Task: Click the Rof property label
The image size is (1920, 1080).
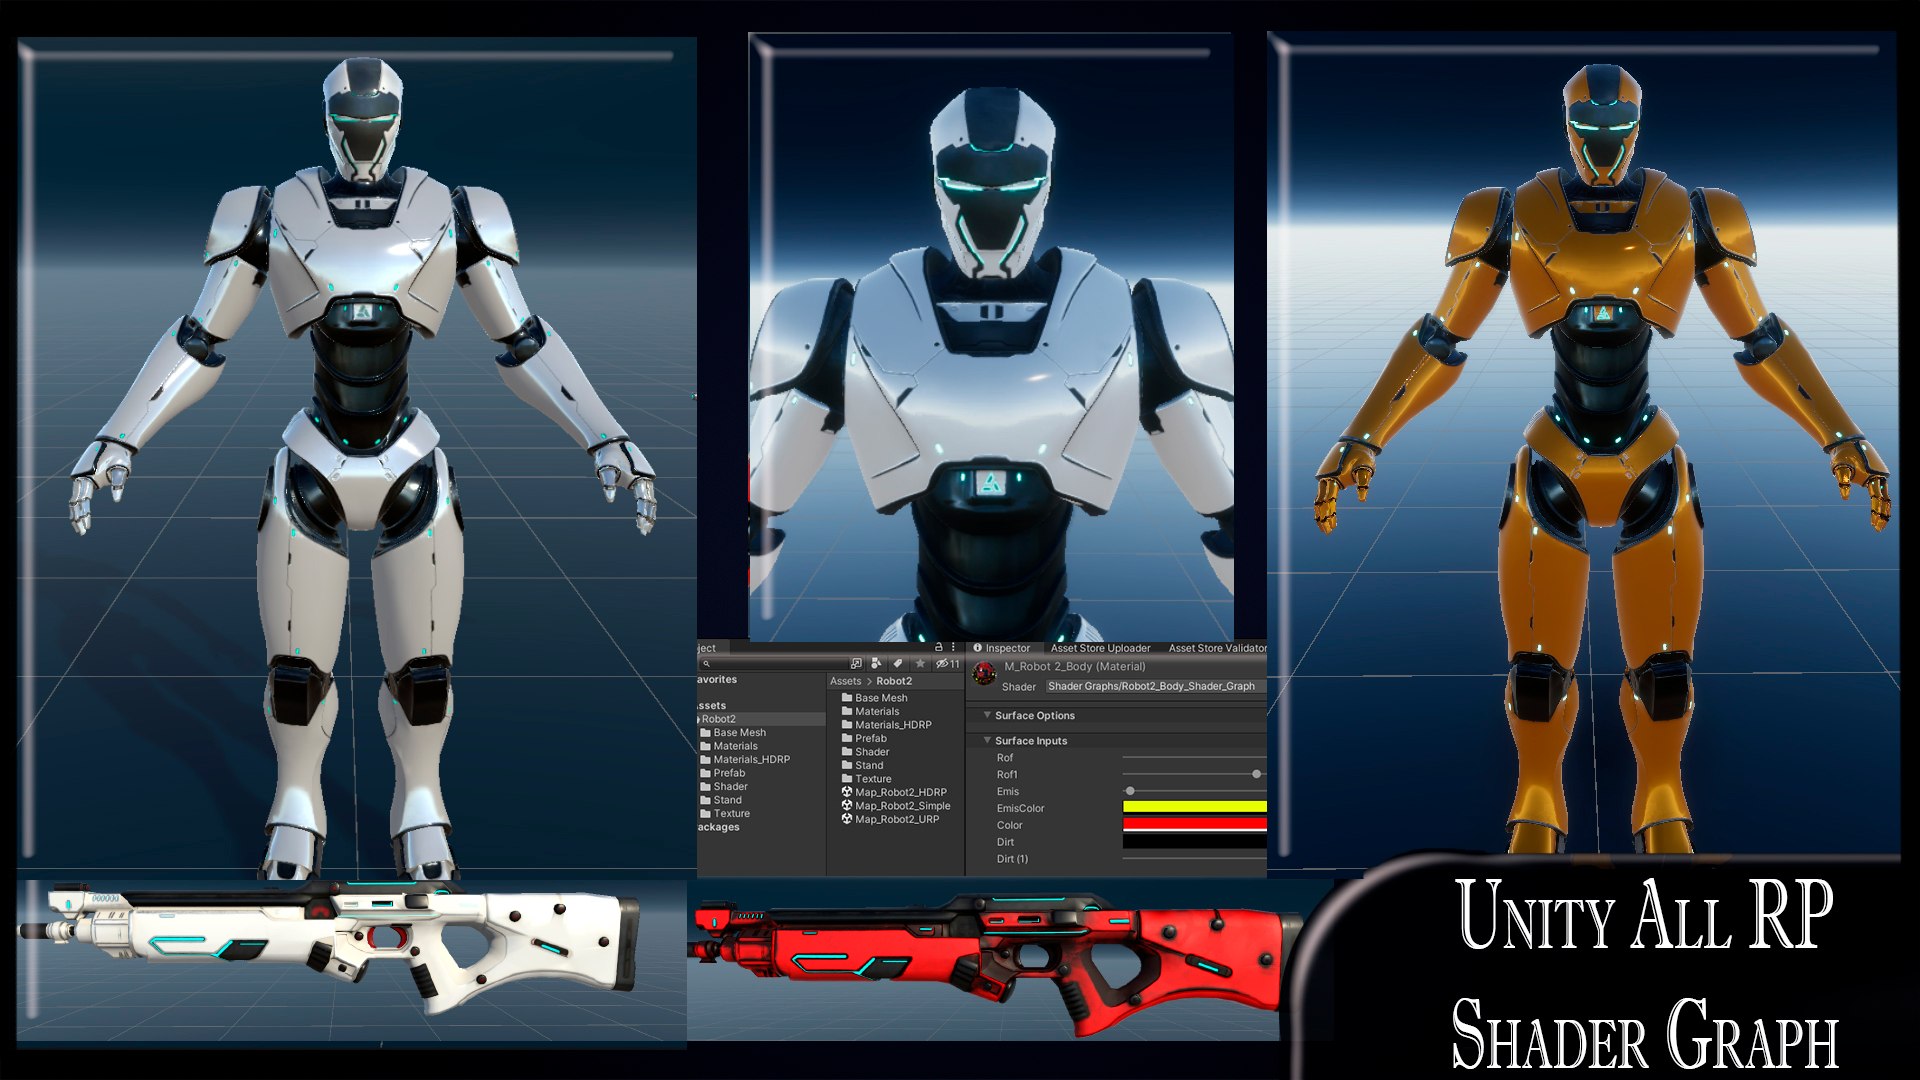Action: pos(1005,758)
